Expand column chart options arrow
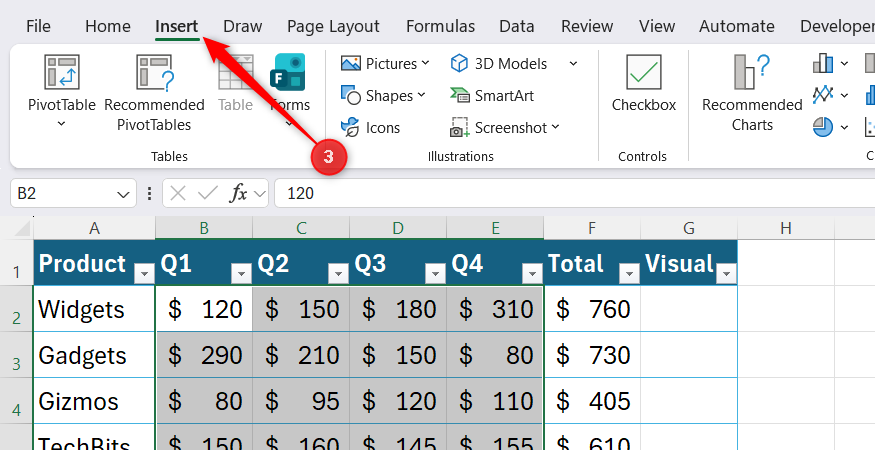875x450 pixels. [844, 64]
